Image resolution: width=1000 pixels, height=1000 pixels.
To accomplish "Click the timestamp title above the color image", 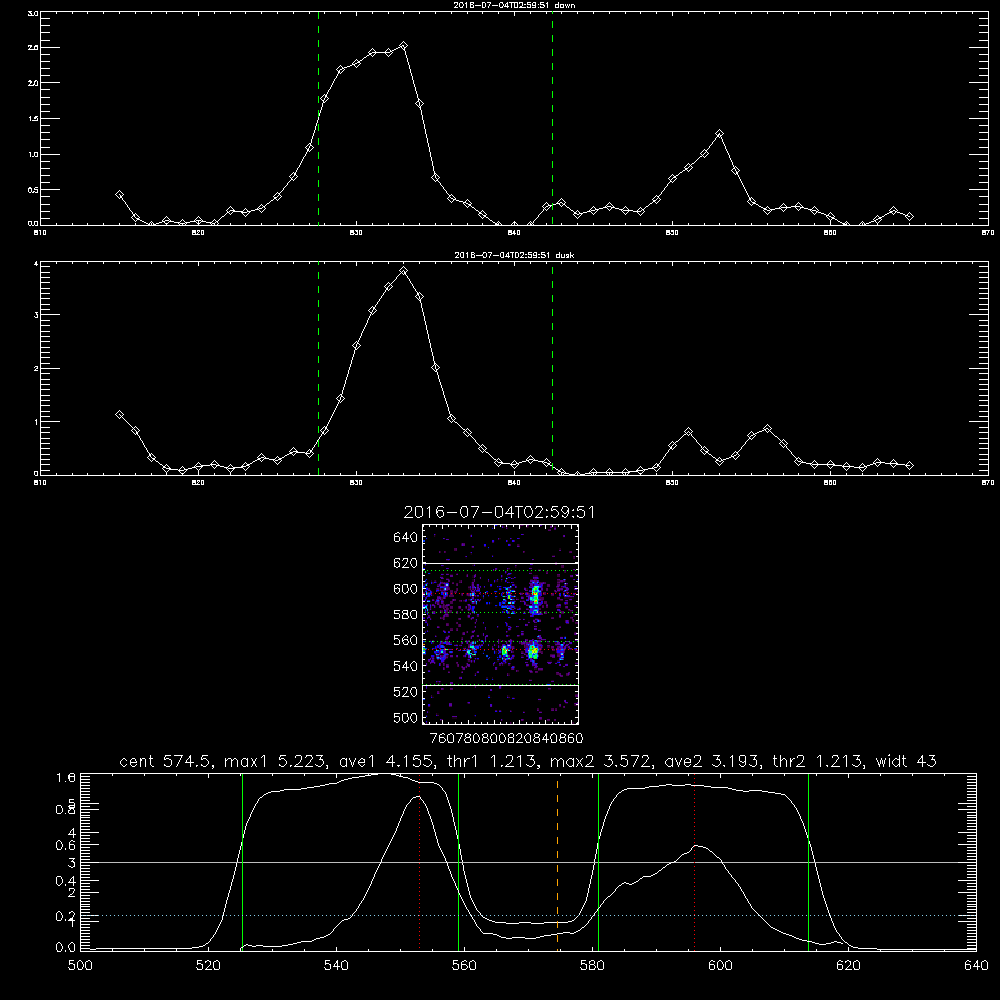I will click(499, 512).
